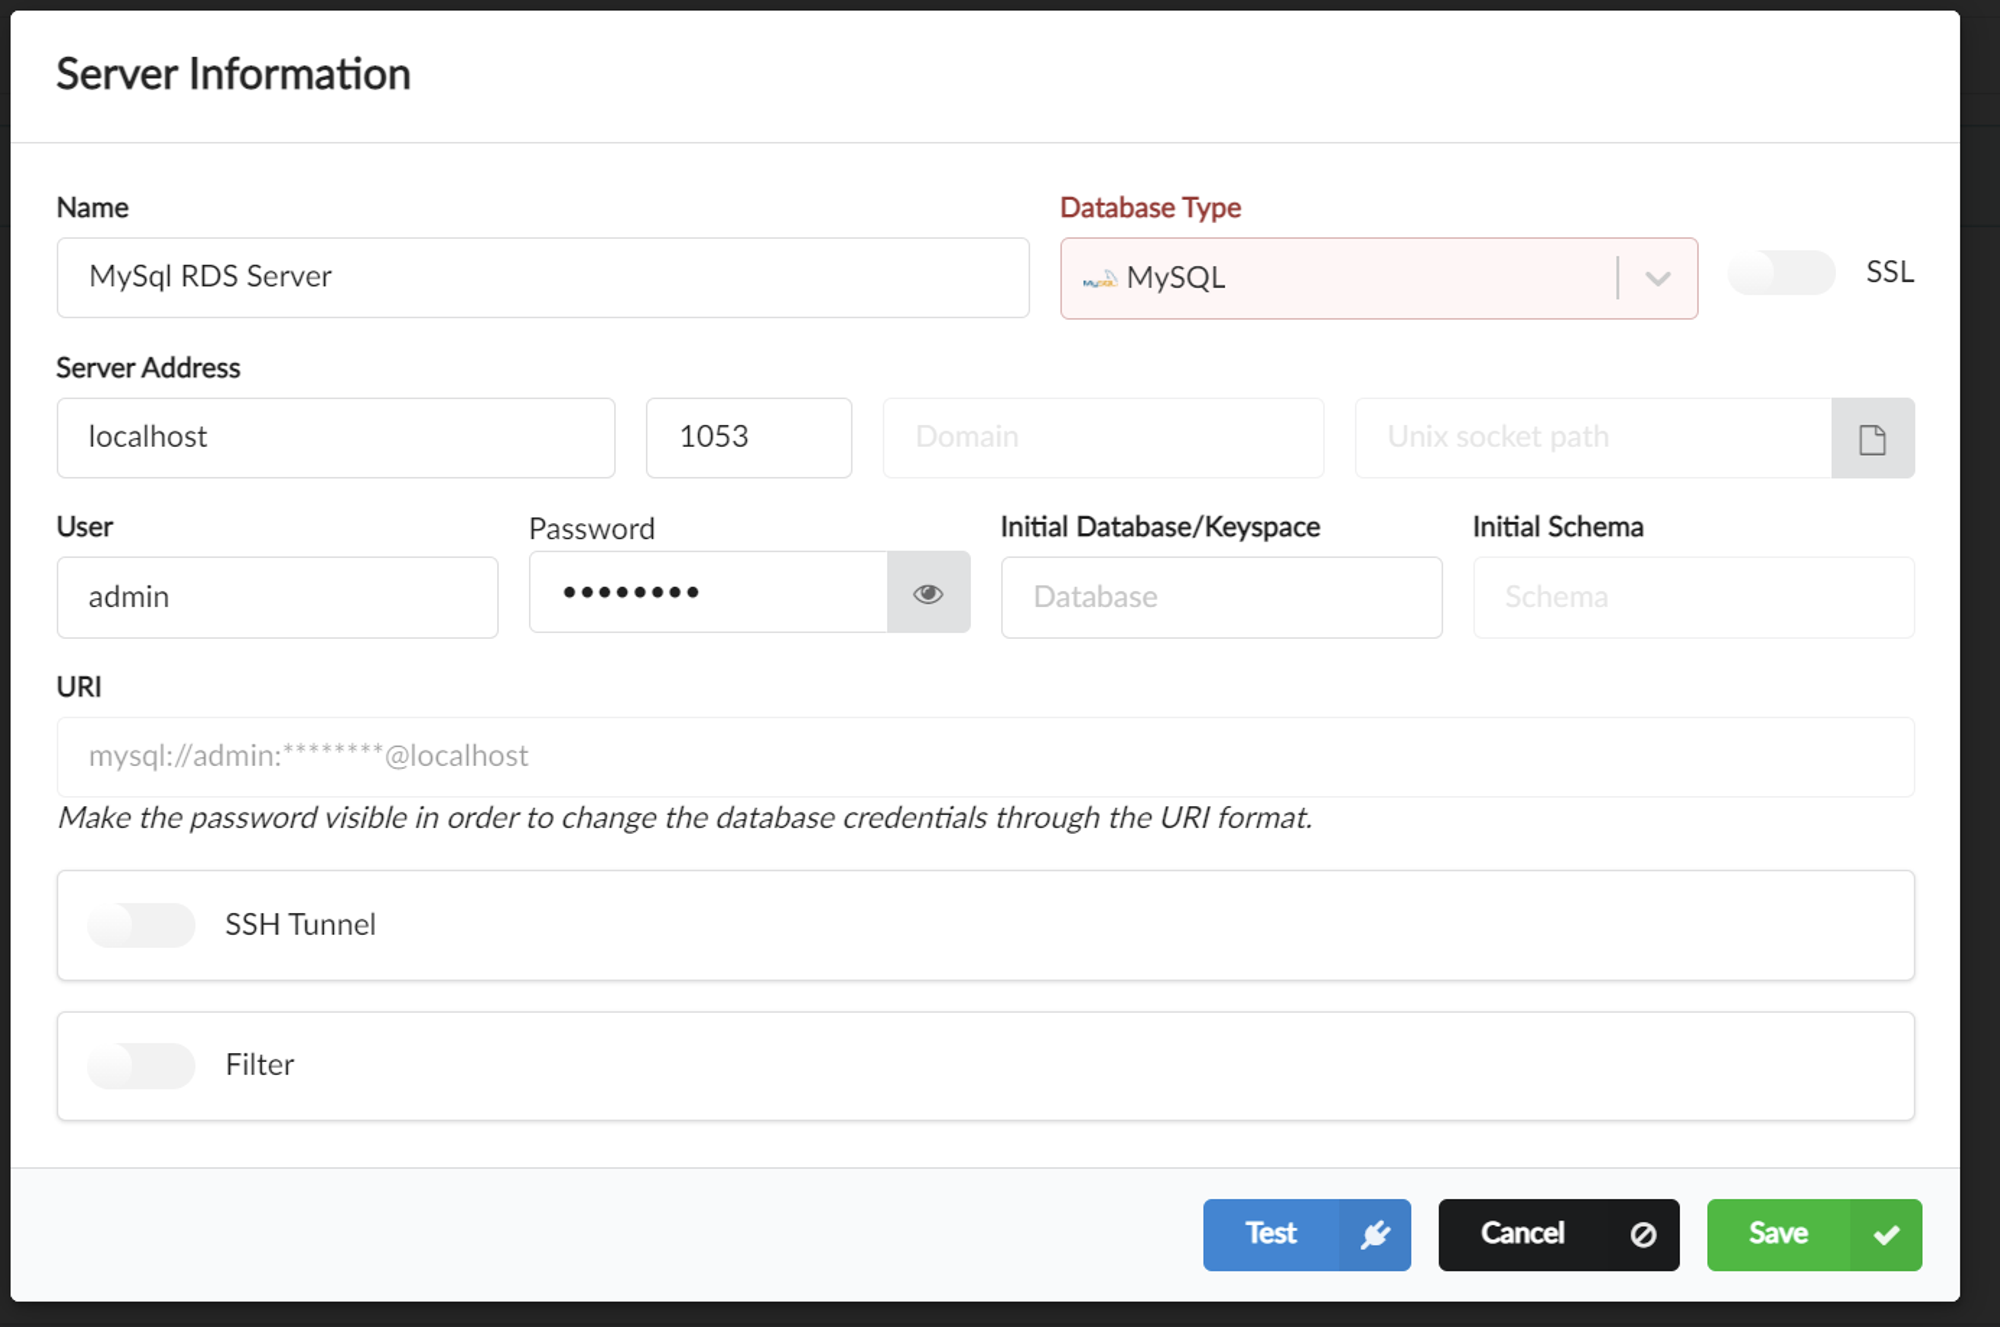Image resolution: width=2000 pixels, height=1327 pixels.
Task: Click the MySQL dolphin logo icon
Action: (x=1100, y=279)
